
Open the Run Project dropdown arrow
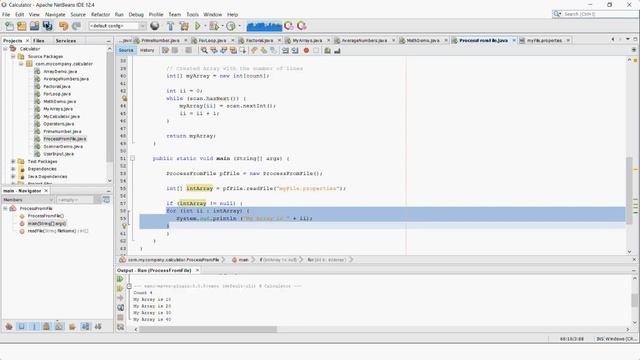click(205, 26)
